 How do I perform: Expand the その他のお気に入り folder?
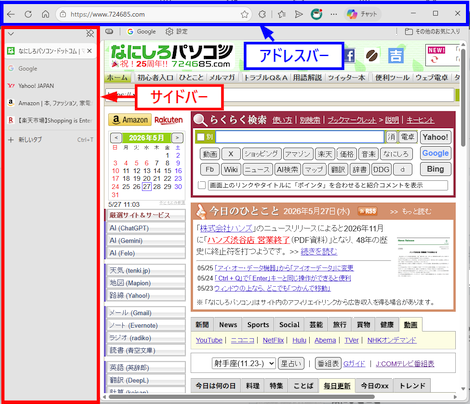click(x=432, y=31)
